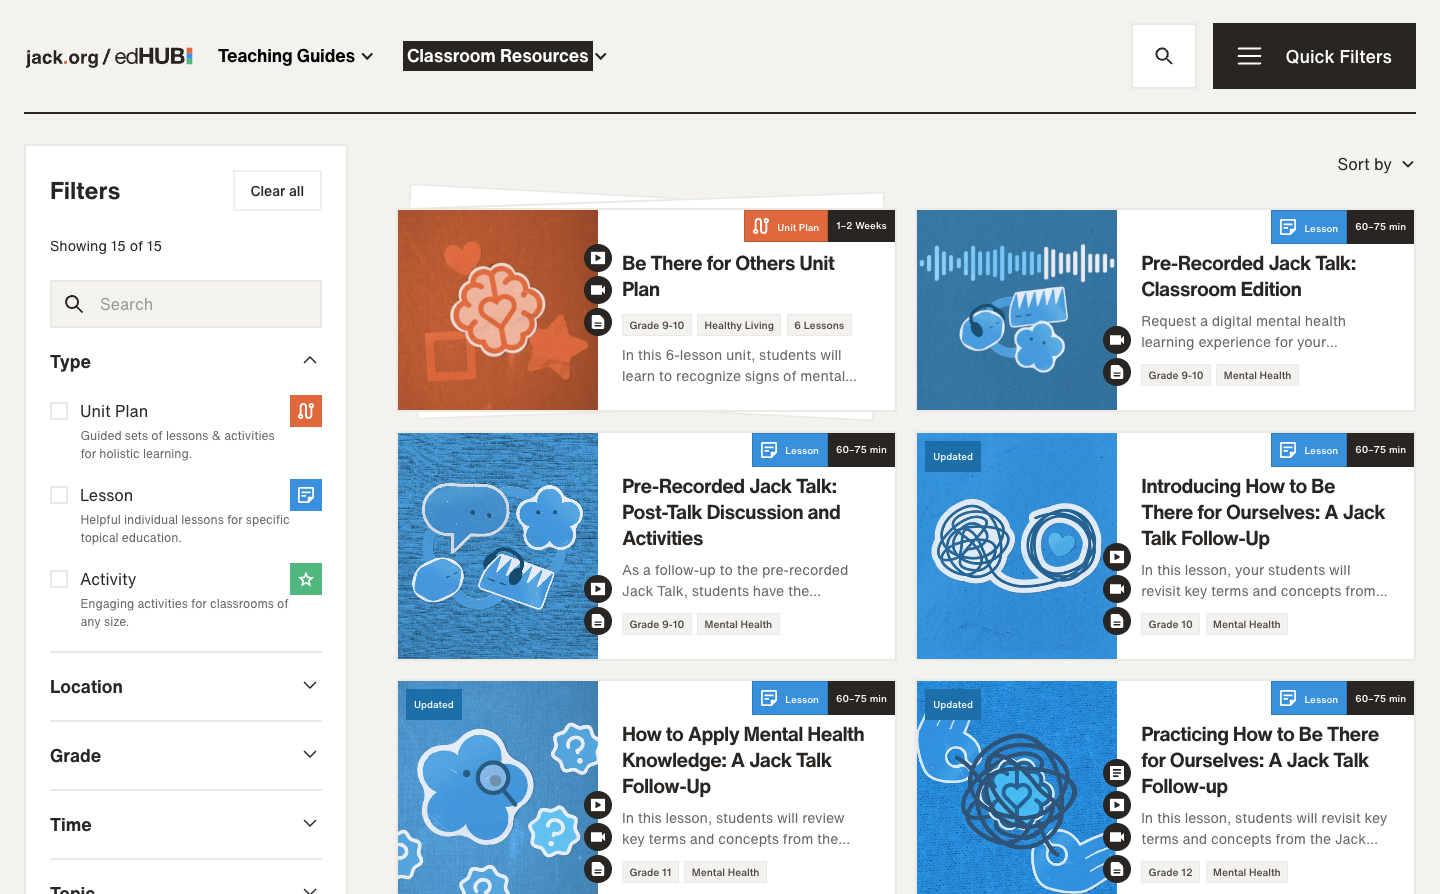Select the Healthy Living tag
This screenshot has width=1440, height=894.
[739, 325]
